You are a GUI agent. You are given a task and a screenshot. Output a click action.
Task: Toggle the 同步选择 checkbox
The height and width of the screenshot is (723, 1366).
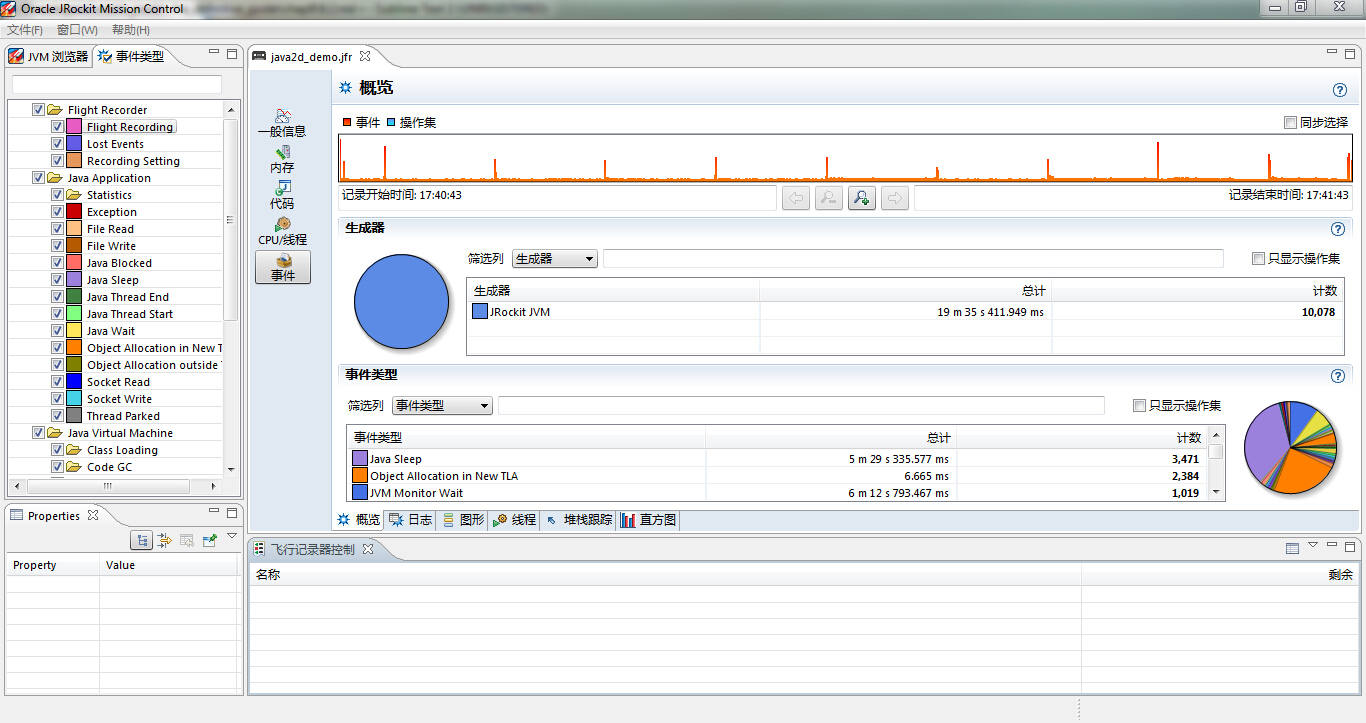point(1290,122)
